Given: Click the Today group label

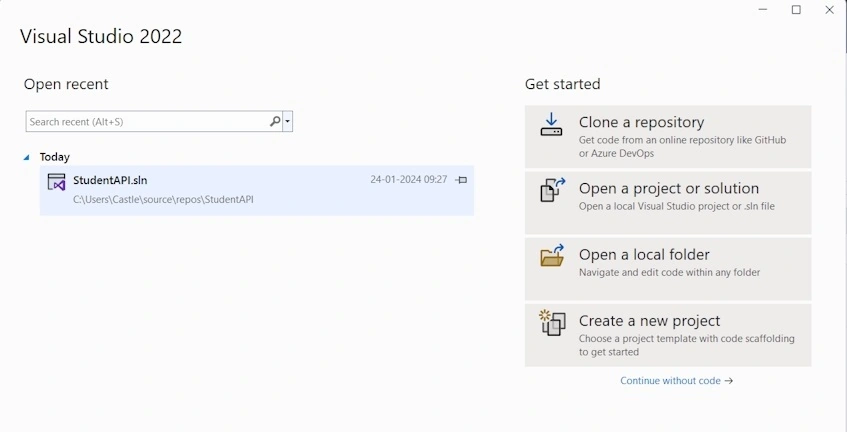Looking at the screenshot, I should click(x=55, y=157).
